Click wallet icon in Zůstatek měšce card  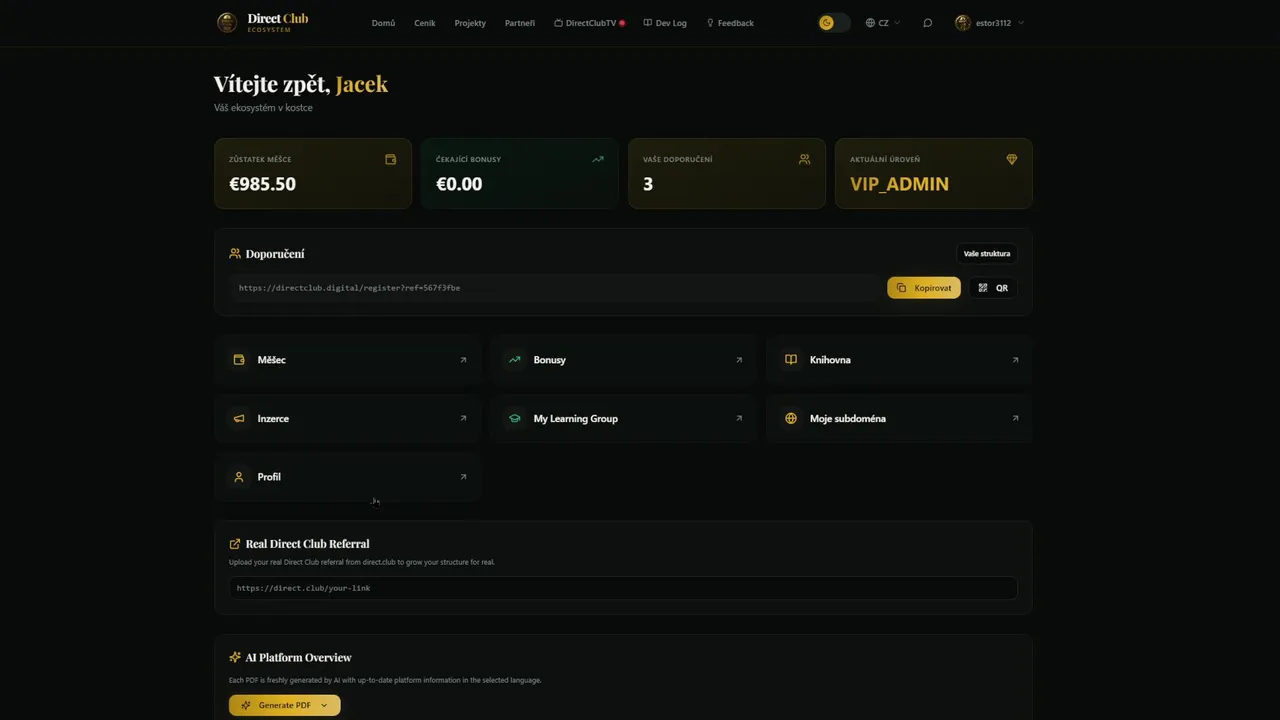(x=391, y=159)
